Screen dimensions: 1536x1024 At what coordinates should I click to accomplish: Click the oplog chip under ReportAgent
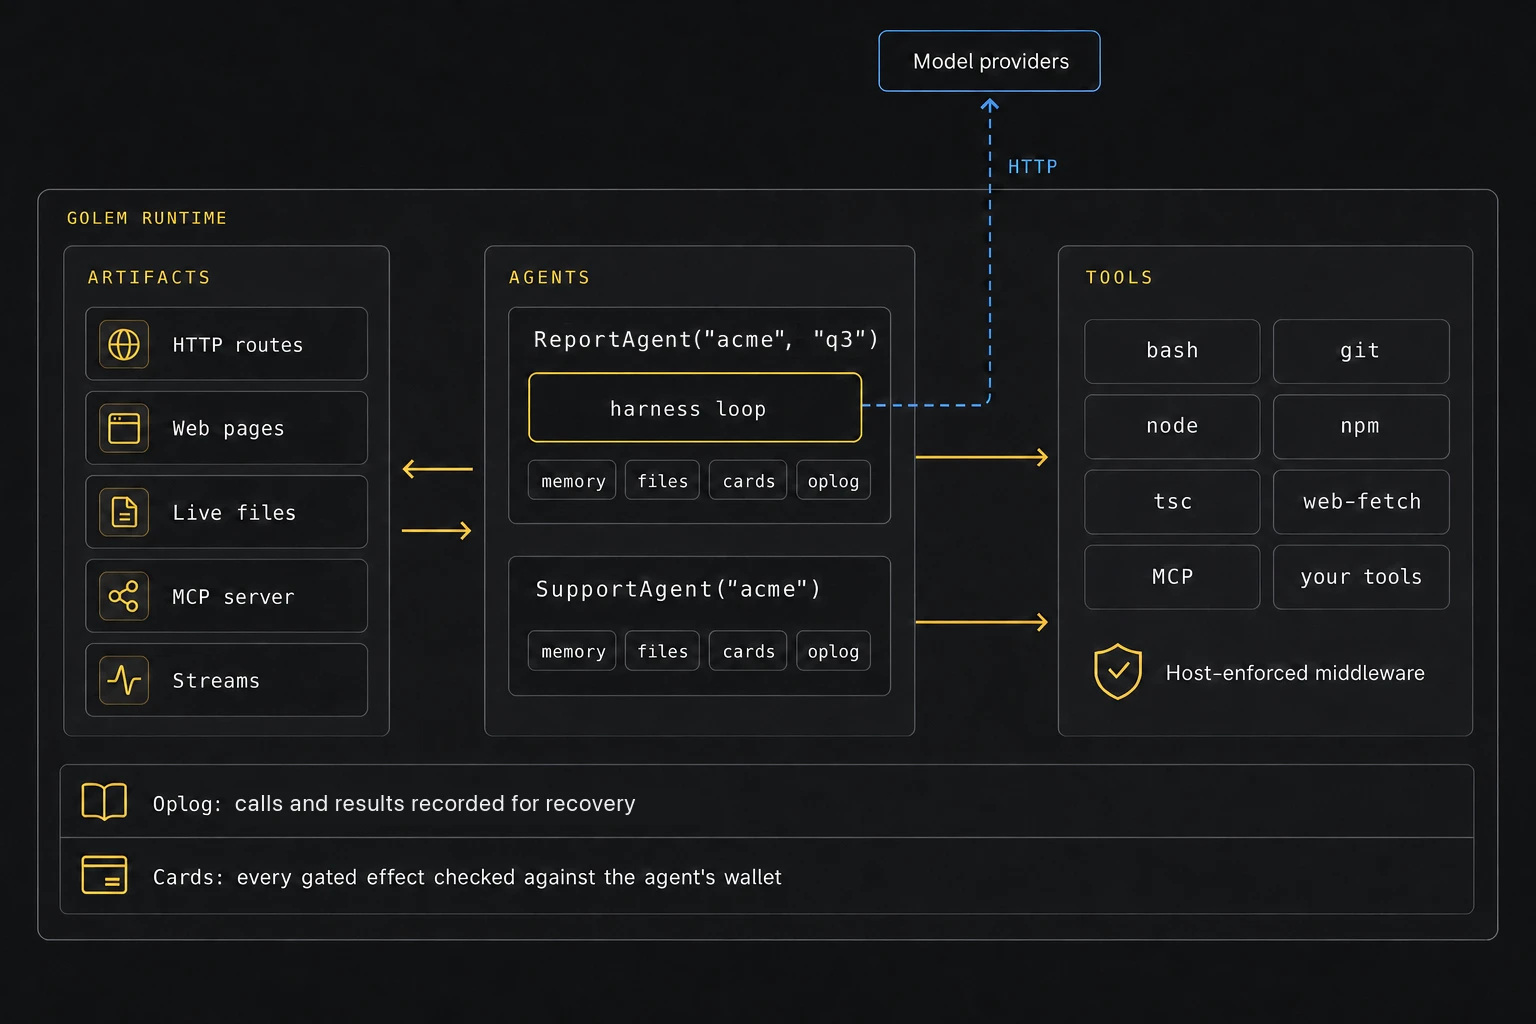(x=833, y=480)
